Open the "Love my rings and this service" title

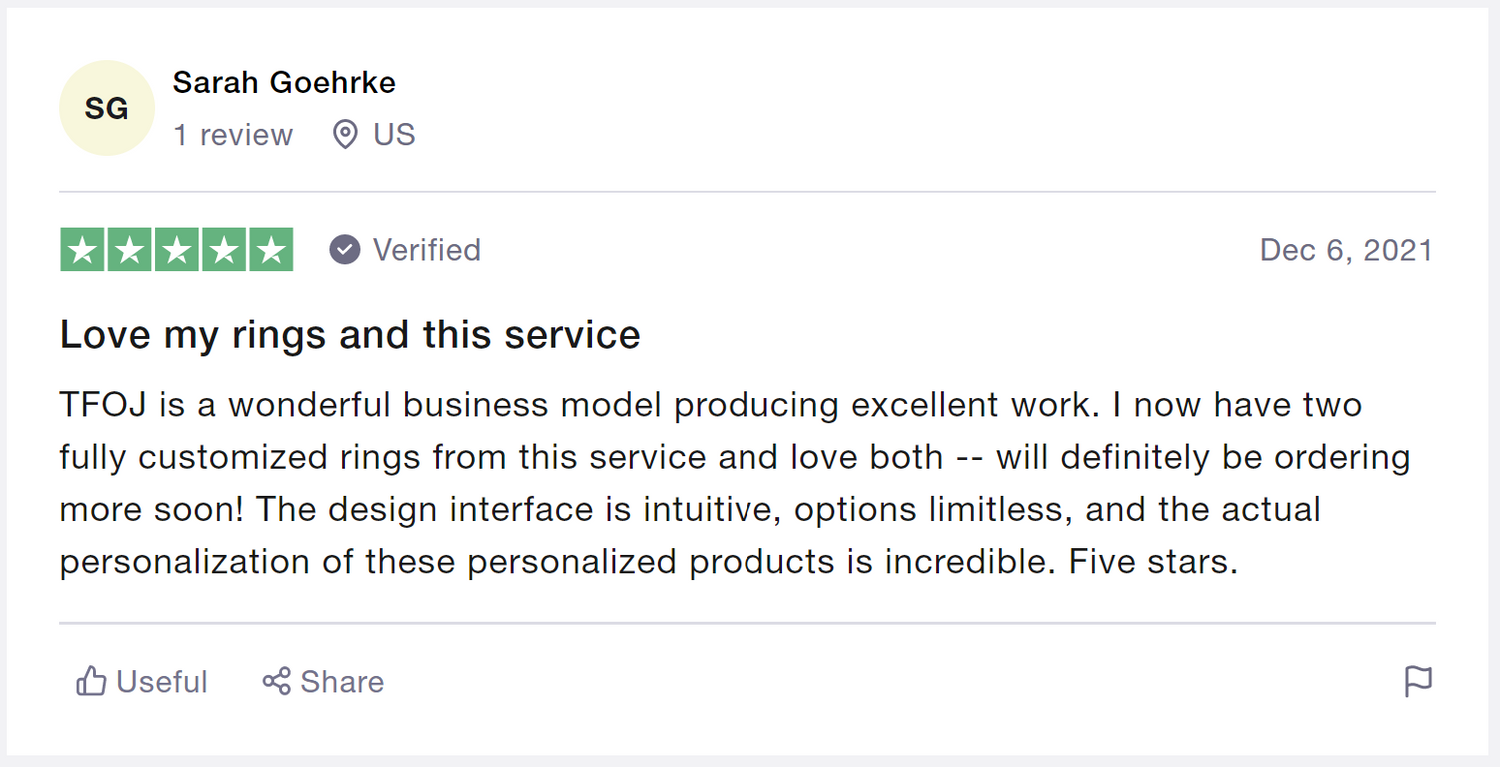click(x=350, y=335)
